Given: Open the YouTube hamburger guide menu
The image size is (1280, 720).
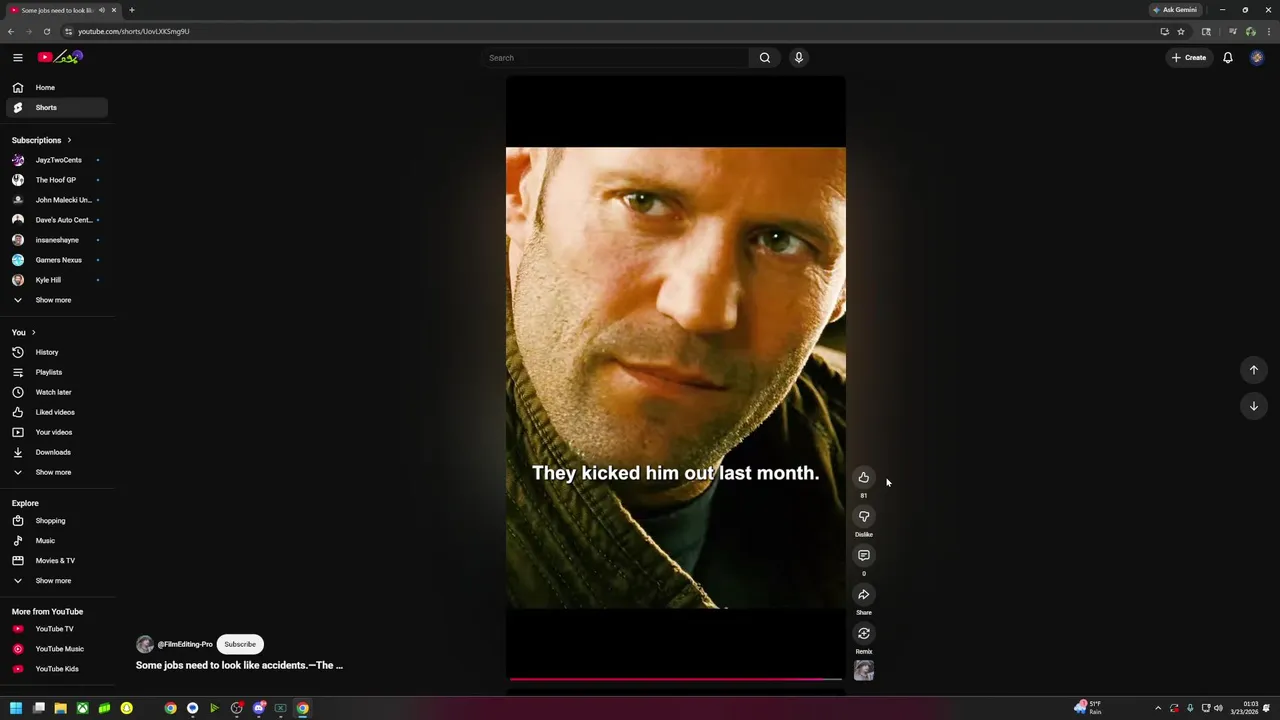Looking at the screenshot, I should click(17, 57).
